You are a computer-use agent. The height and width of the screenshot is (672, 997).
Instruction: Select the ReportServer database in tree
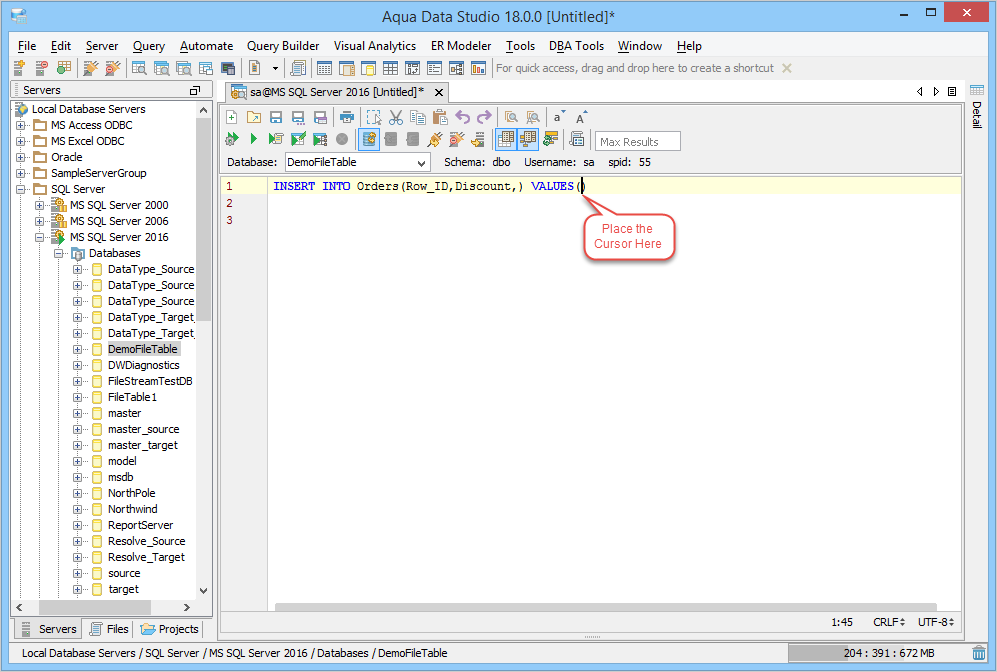pos(141,525)
